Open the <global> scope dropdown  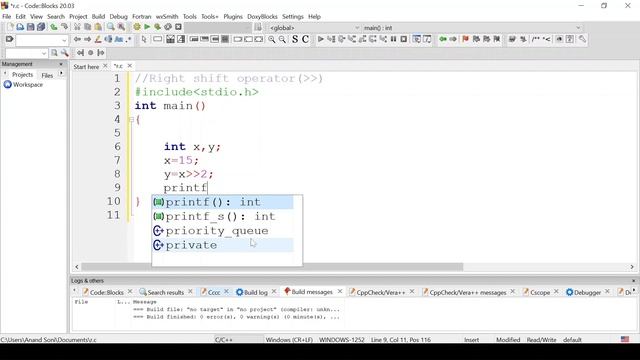314,28
